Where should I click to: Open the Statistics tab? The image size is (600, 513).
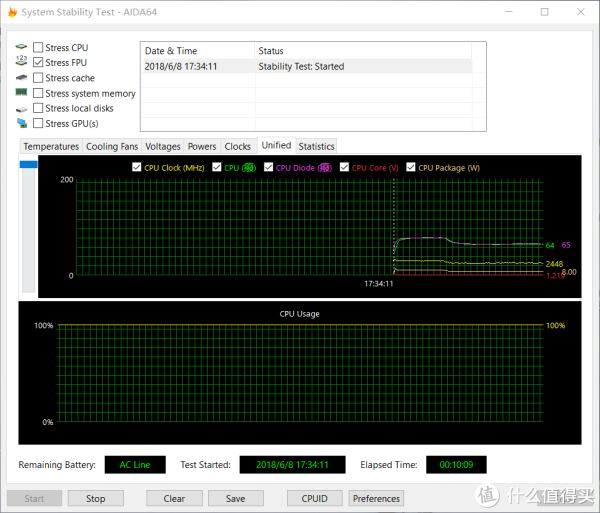point(316,146)
